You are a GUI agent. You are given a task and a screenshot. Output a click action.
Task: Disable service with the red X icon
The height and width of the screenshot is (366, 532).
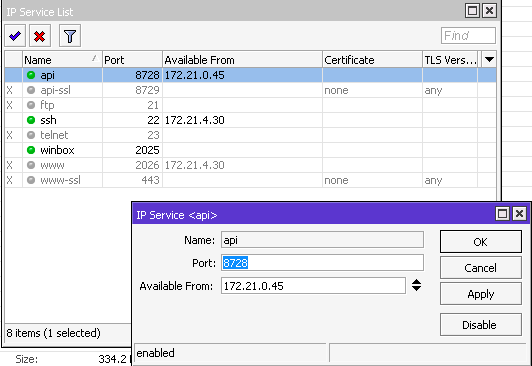click(x=40, y=36)
